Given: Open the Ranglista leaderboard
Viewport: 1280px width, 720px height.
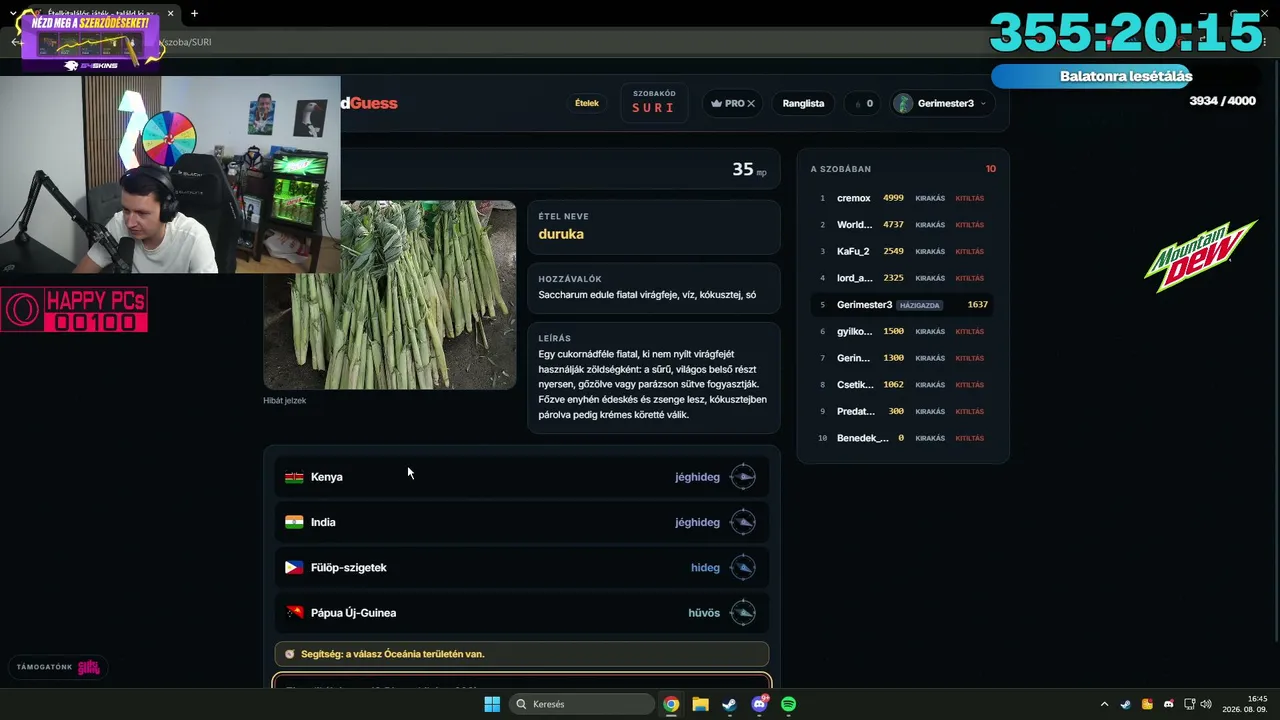Looking at the screenshot, I should coord(803,103).
